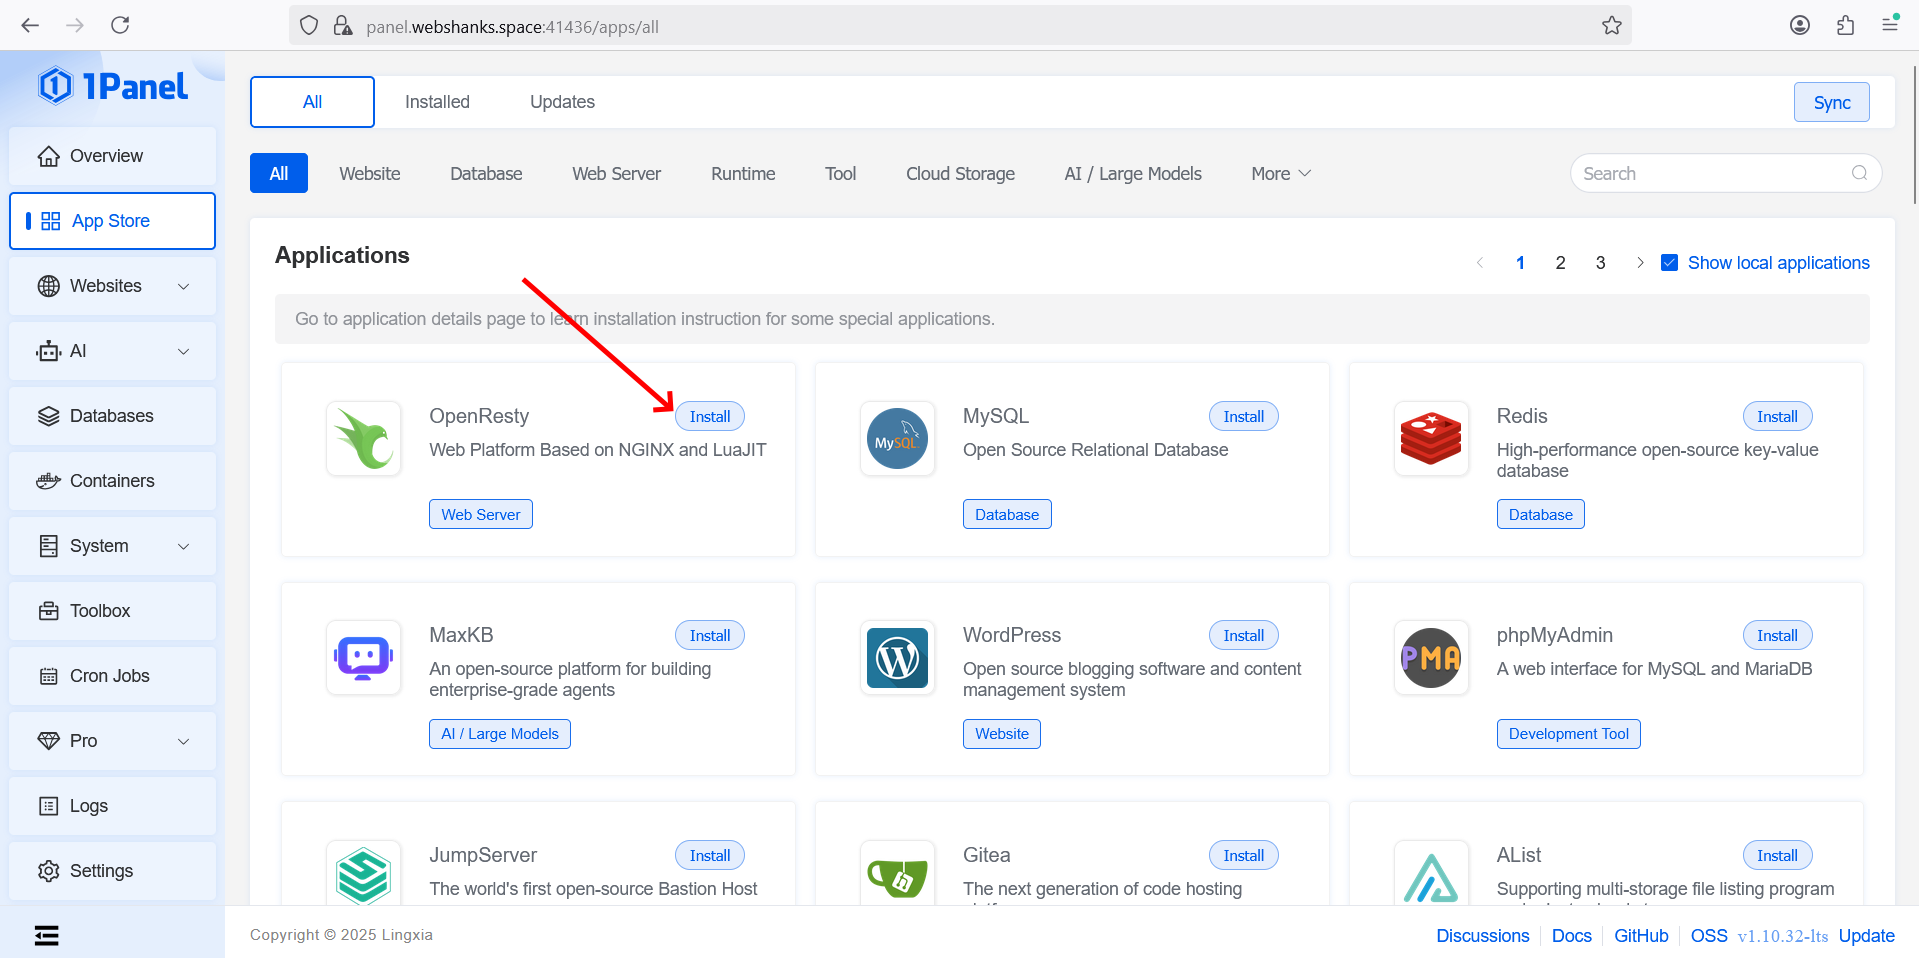The height and width of the screenshot is (958, 1919).
Task: Filter apps by Runtime category
Action: [743, 174]
